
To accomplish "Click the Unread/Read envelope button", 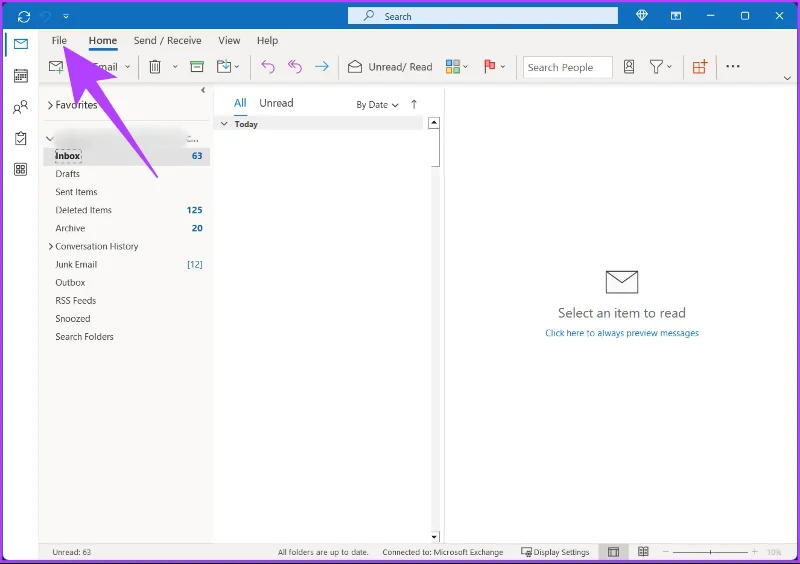I will (390, 67).
